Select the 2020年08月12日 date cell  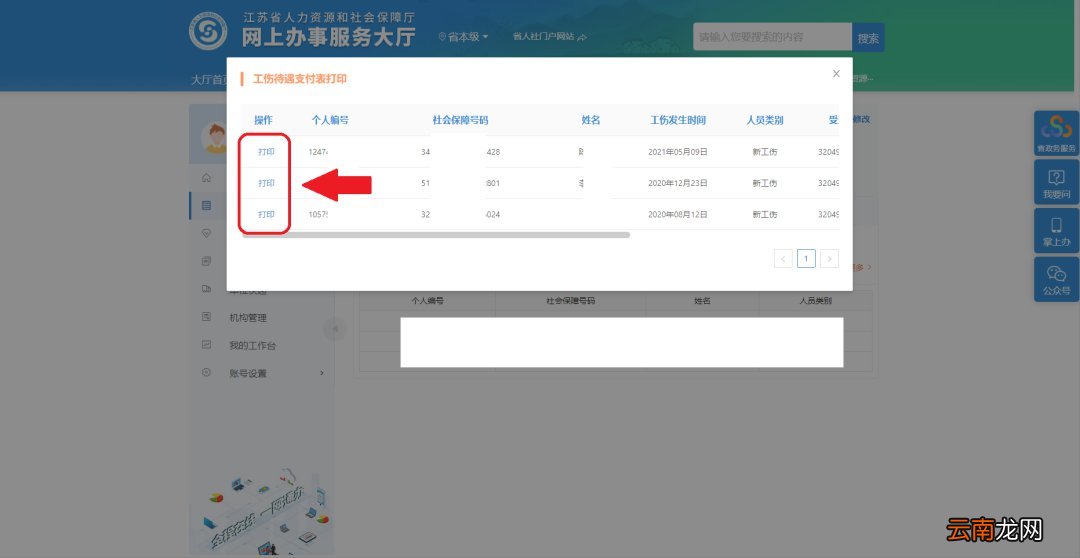pos(678,214)
